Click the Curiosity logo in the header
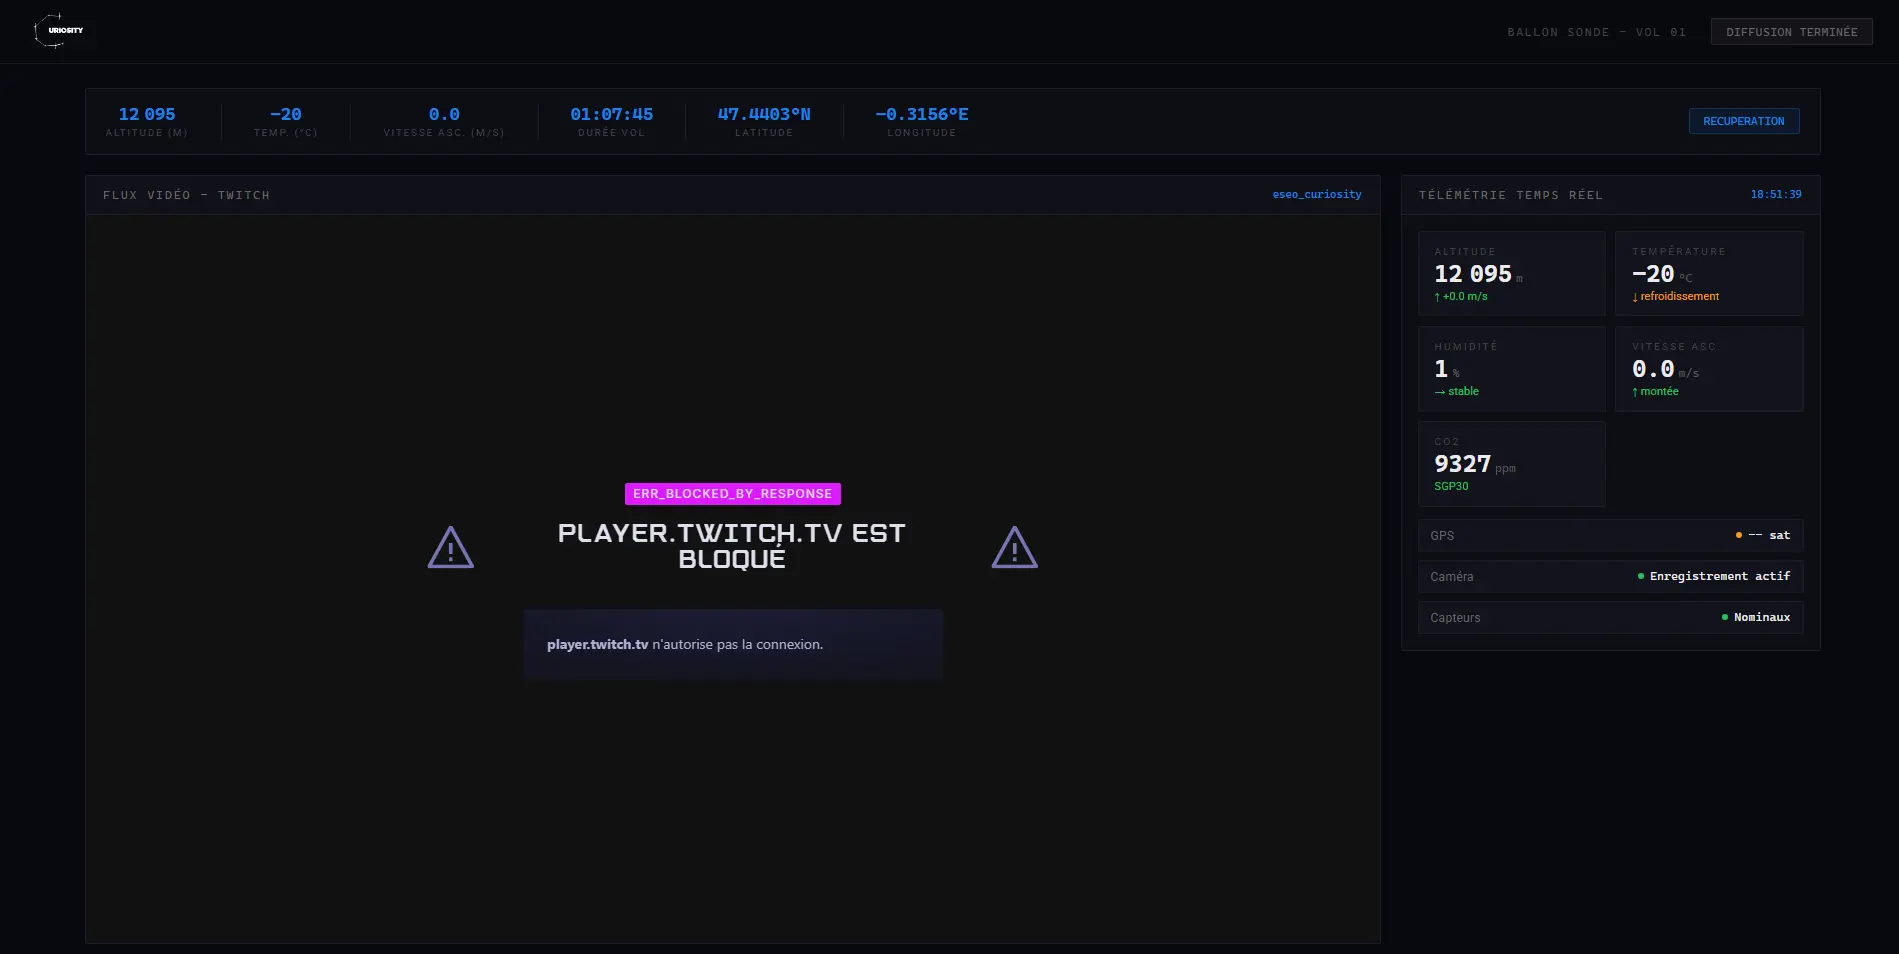 click(x=59, y=31)
